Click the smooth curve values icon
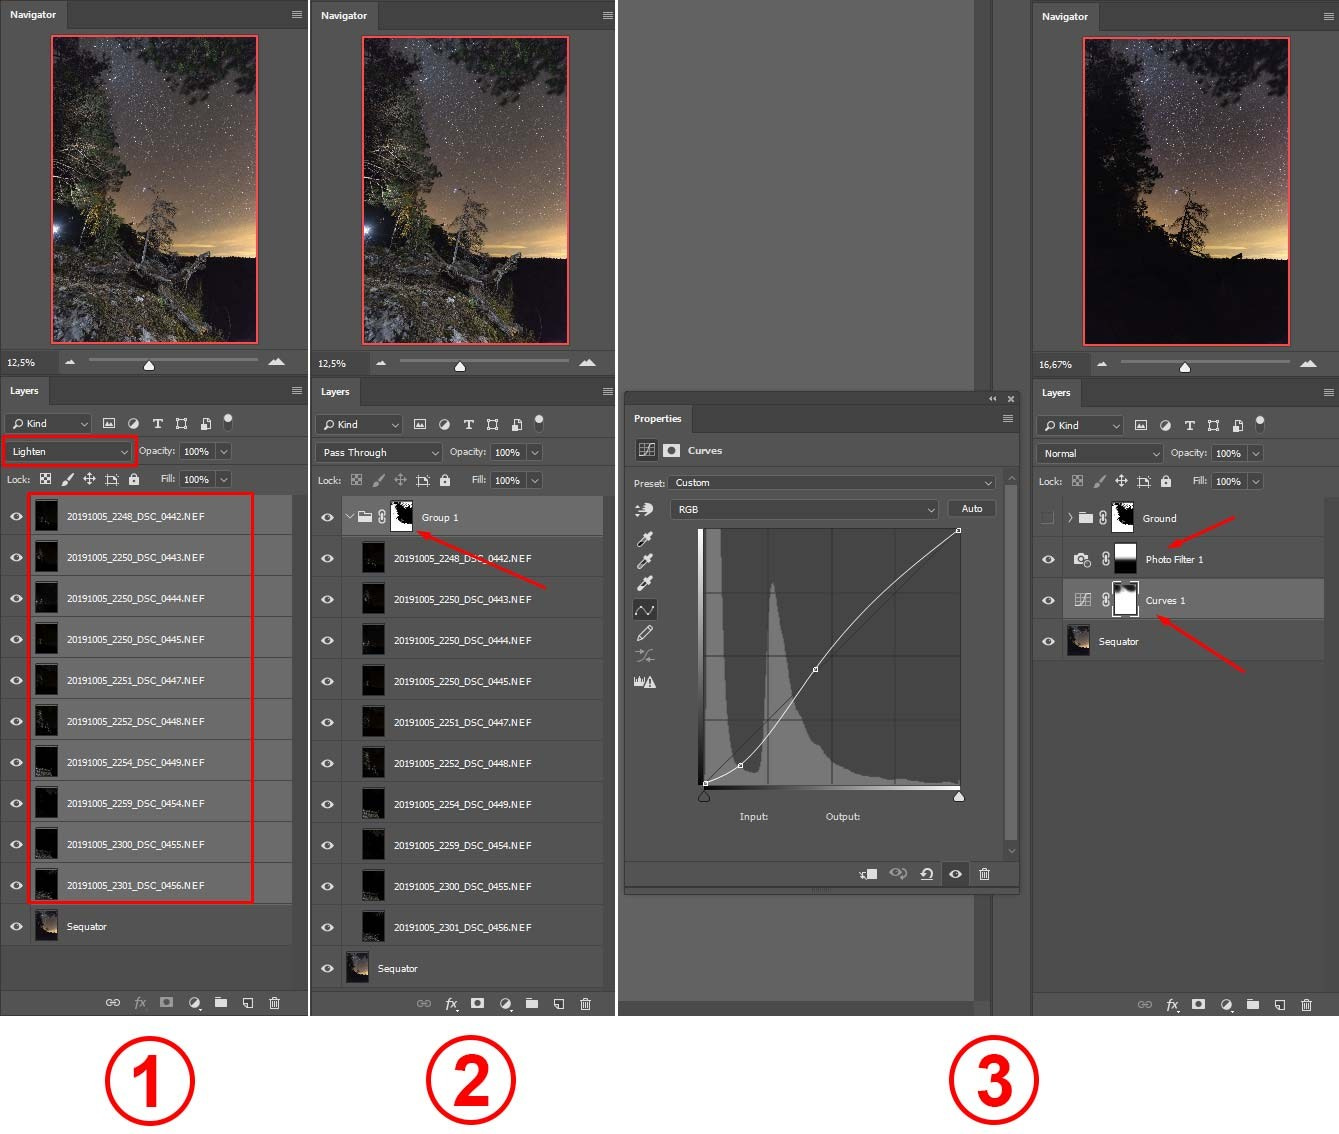 (x=645, y=657)
